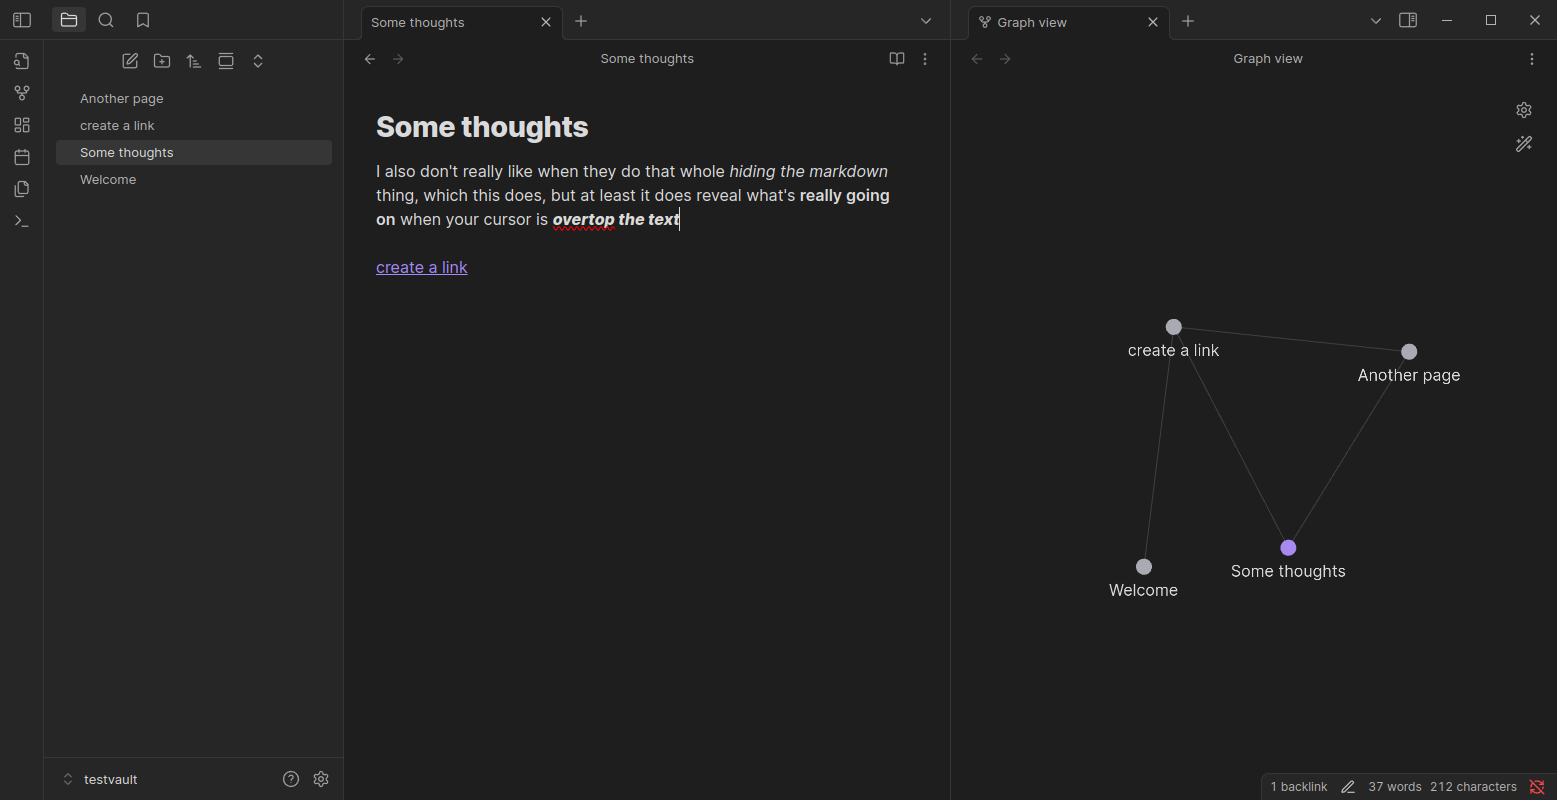Open the search tab in sidebar
The image size is (1557, 800).
click(x=106, y=20)
